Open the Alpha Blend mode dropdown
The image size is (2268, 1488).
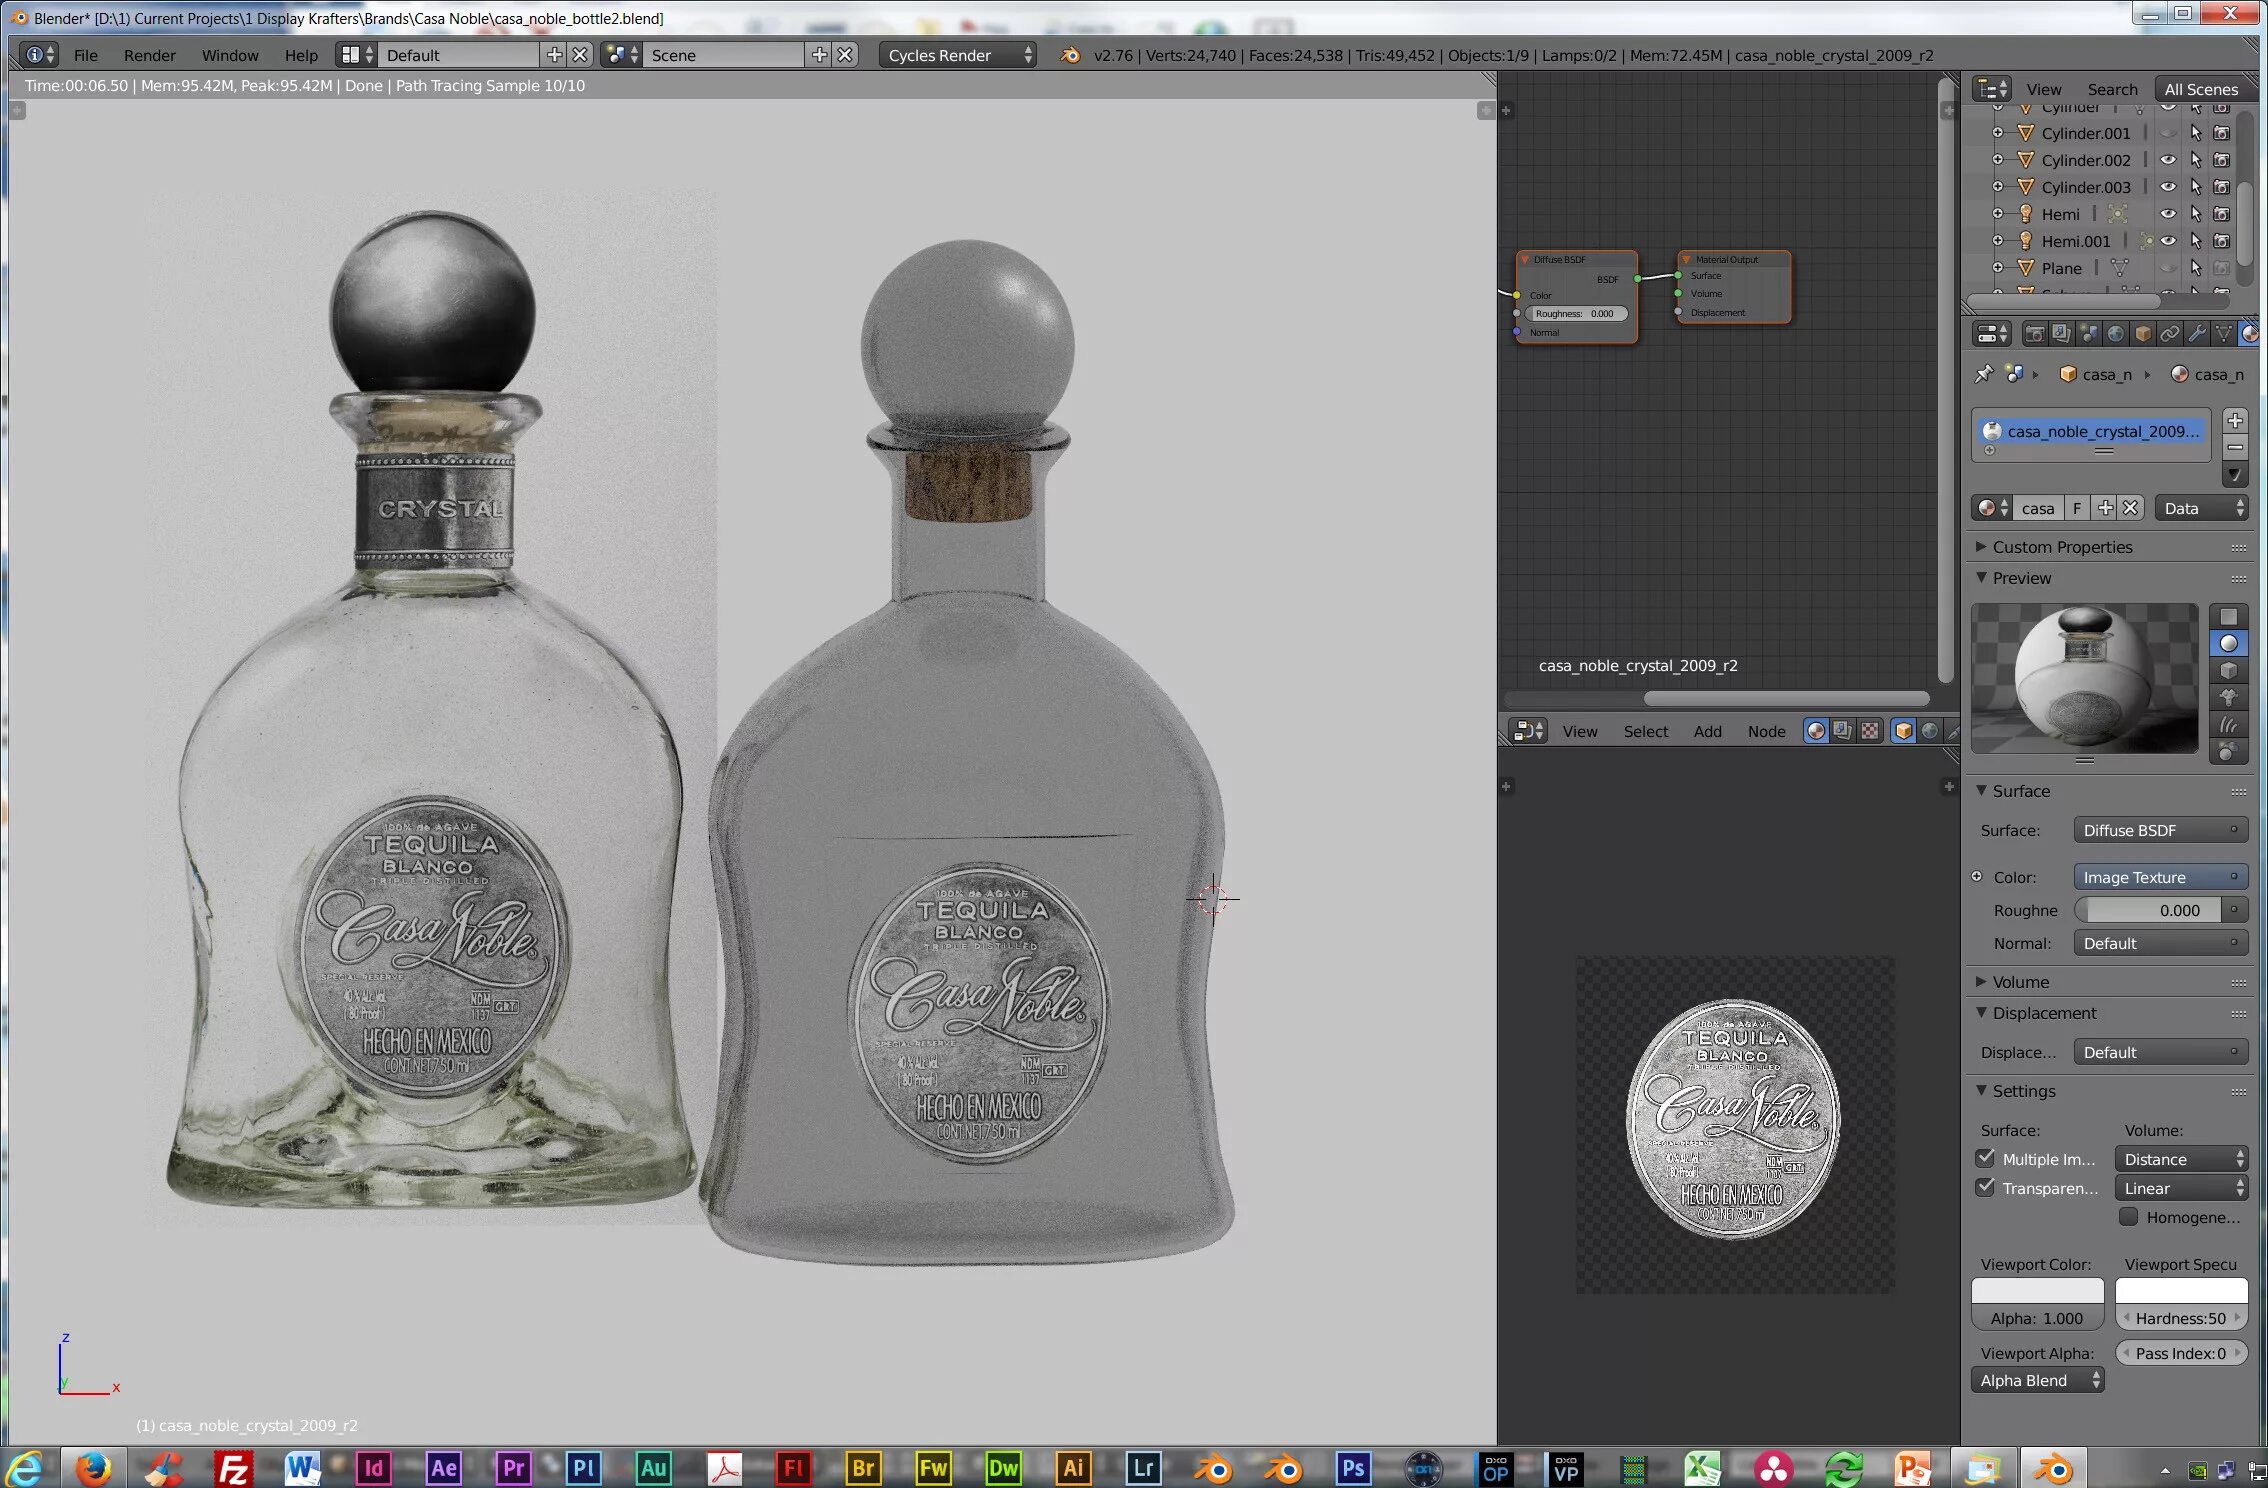point(2037,1380)
